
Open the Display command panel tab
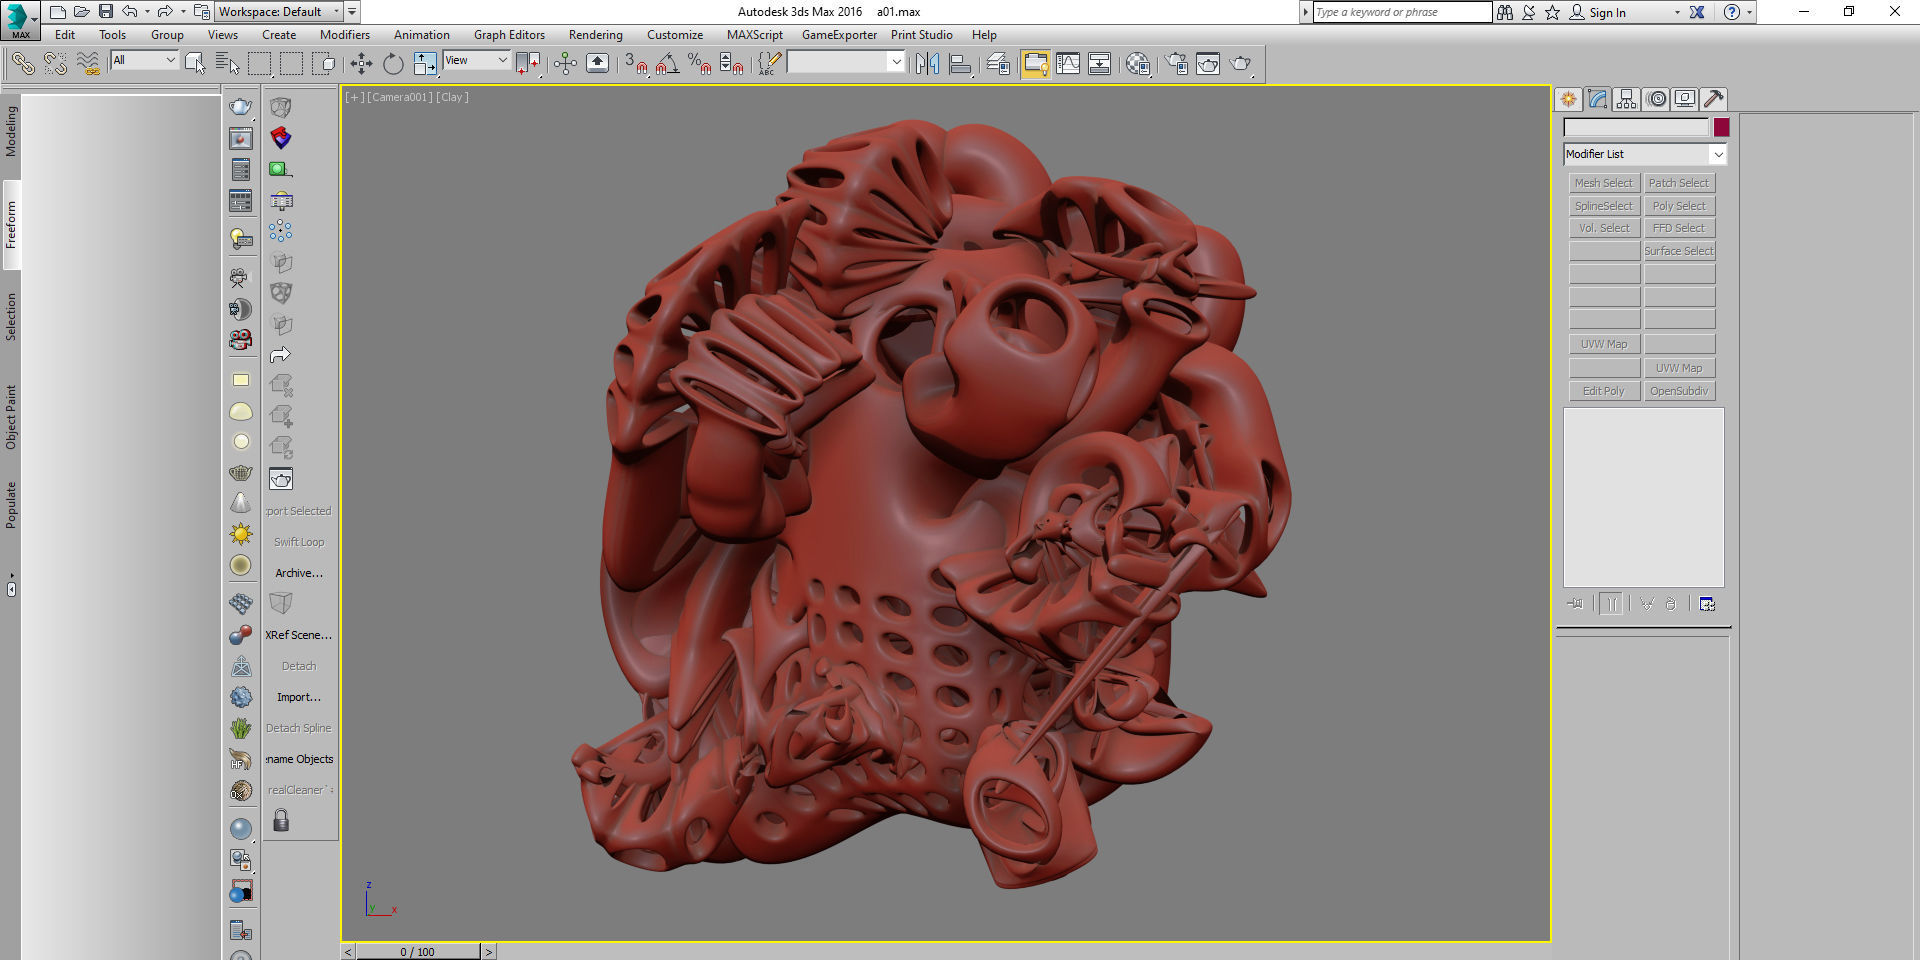1685,99
